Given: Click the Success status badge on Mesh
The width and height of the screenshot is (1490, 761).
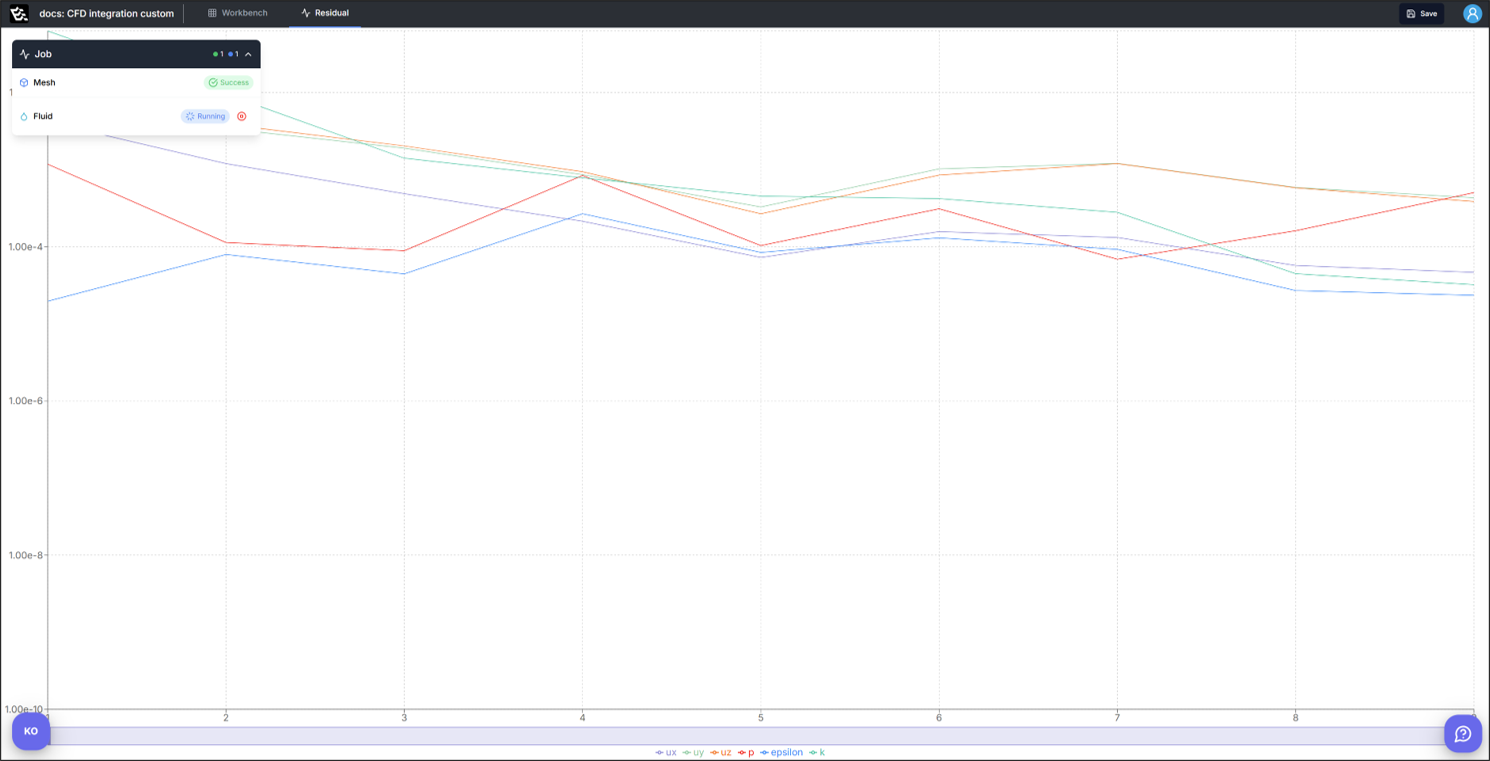Looking at the screenshot, I should [228, 82].
